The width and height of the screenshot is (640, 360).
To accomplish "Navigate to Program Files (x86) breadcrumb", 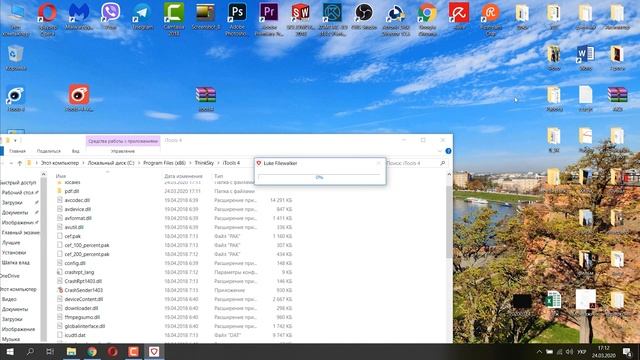I will point(164,163).
